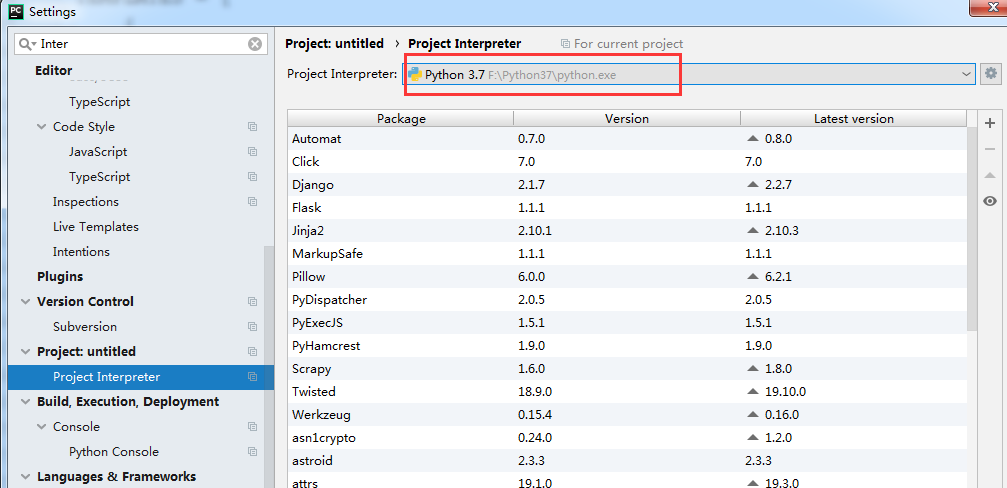Click the search magnifier icon in the filter box
The image size is (1007, 488).
click(28, 44)
